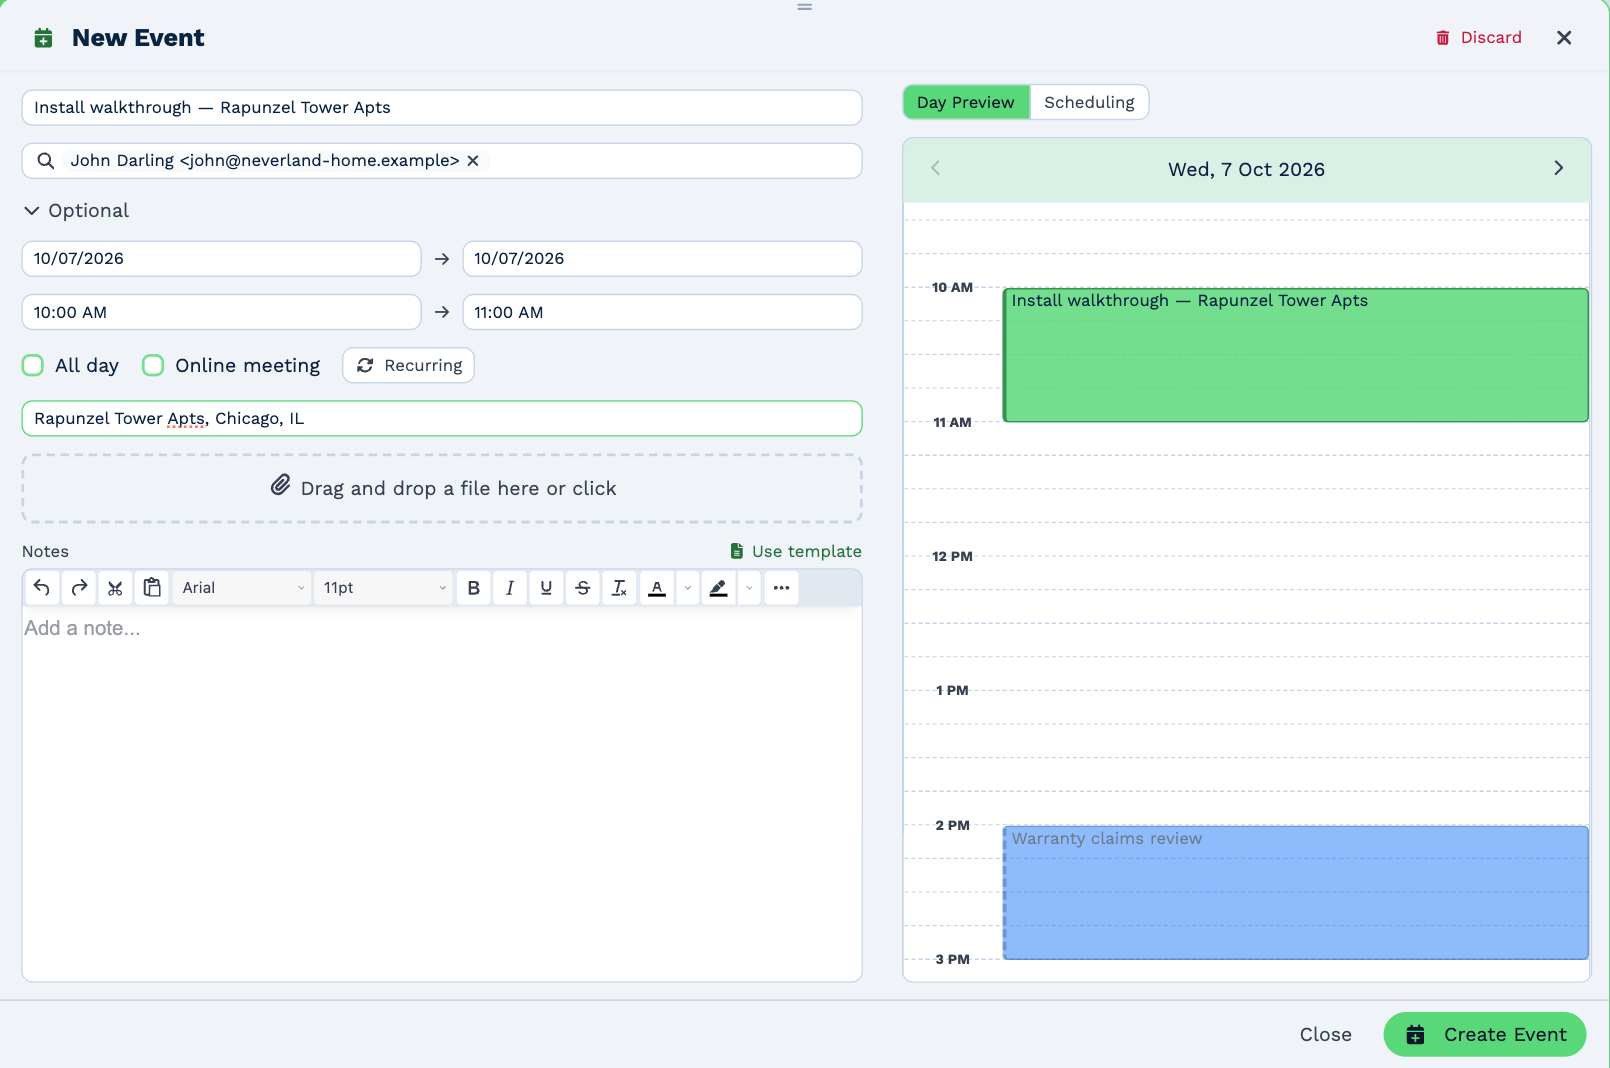Remove attendee John Darling with the x
Image resolution: width=1610 pixels, height=1068 pixels.
(x=473, y=161)
